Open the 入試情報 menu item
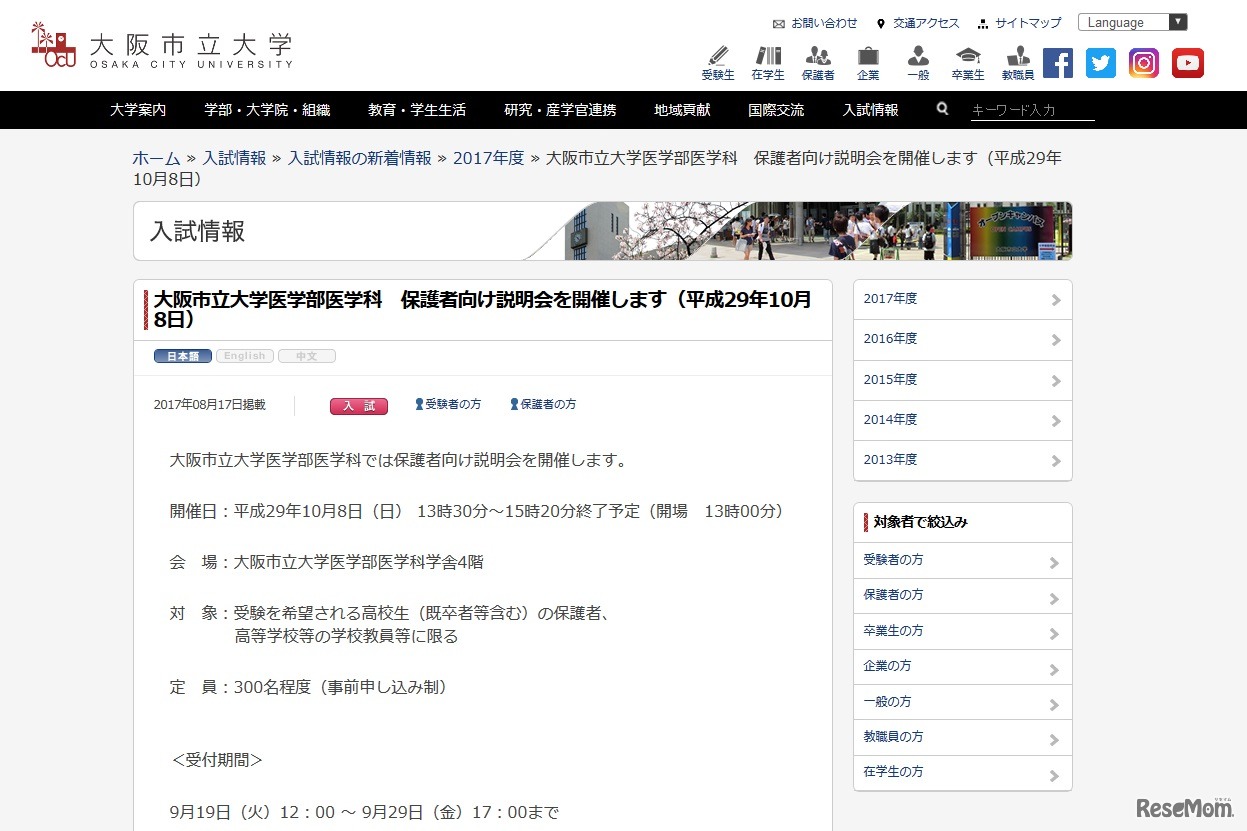This screenshot has width=1247, height=831. pyautogui.click(x=869, y=110)
